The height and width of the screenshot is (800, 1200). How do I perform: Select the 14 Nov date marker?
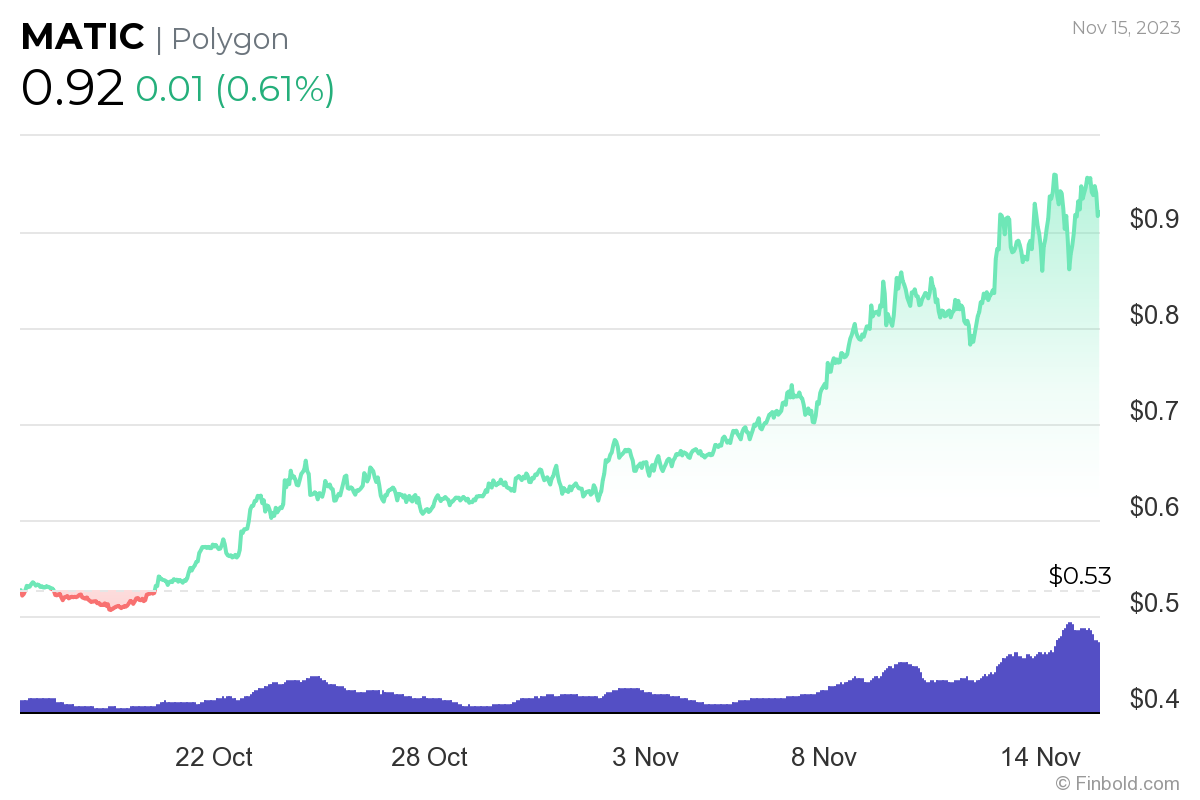coord(1040,757)
